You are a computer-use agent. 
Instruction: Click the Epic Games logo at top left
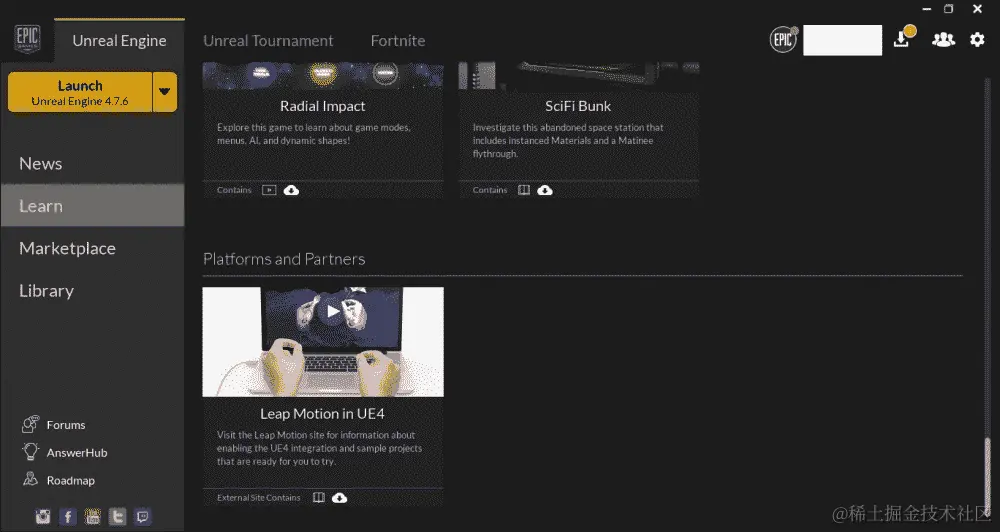click(x=27, y=39)
